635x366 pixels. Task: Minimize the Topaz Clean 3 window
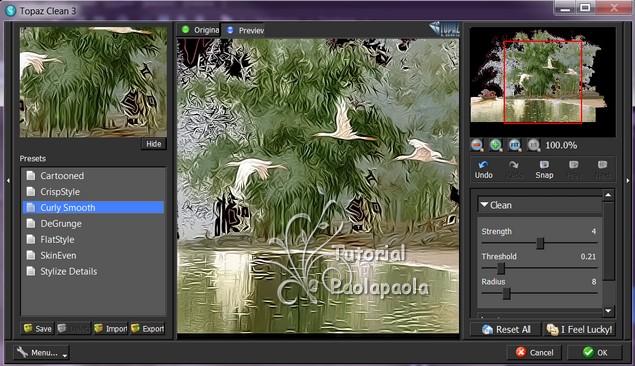click(565, 8)
